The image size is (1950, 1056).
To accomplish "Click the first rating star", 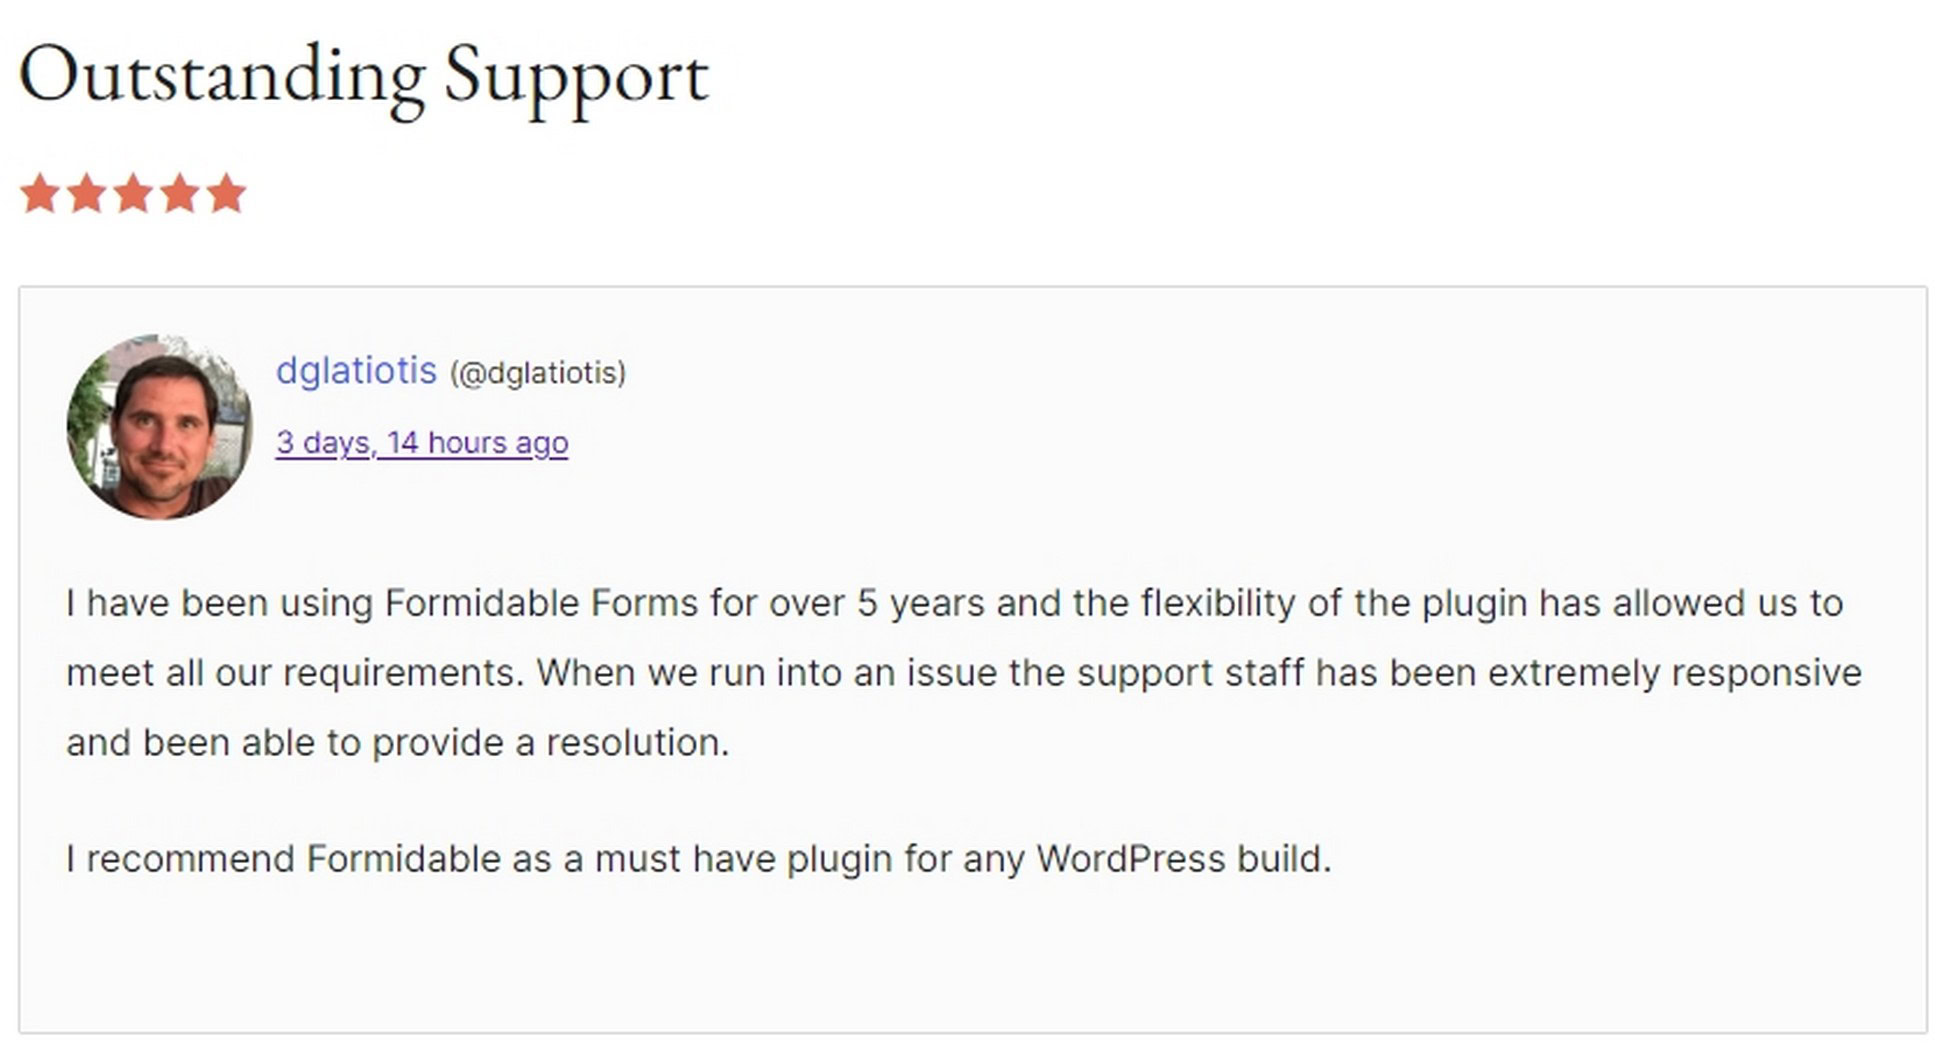I will pos(40,193).
